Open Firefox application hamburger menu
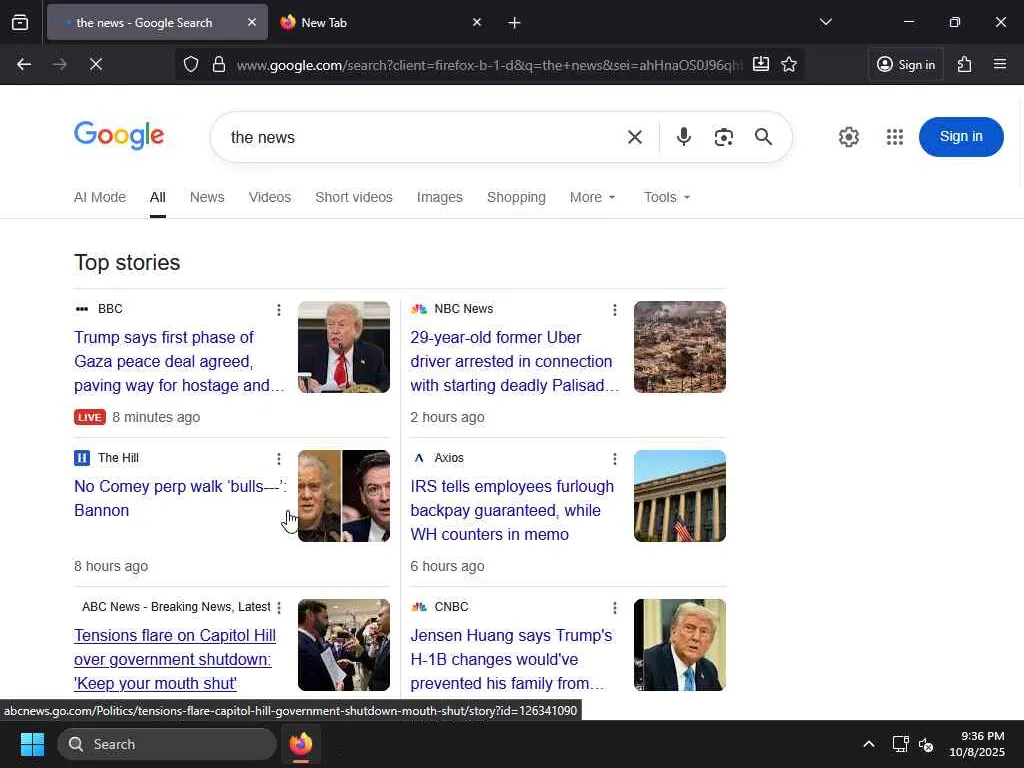 click(1000, 64)
